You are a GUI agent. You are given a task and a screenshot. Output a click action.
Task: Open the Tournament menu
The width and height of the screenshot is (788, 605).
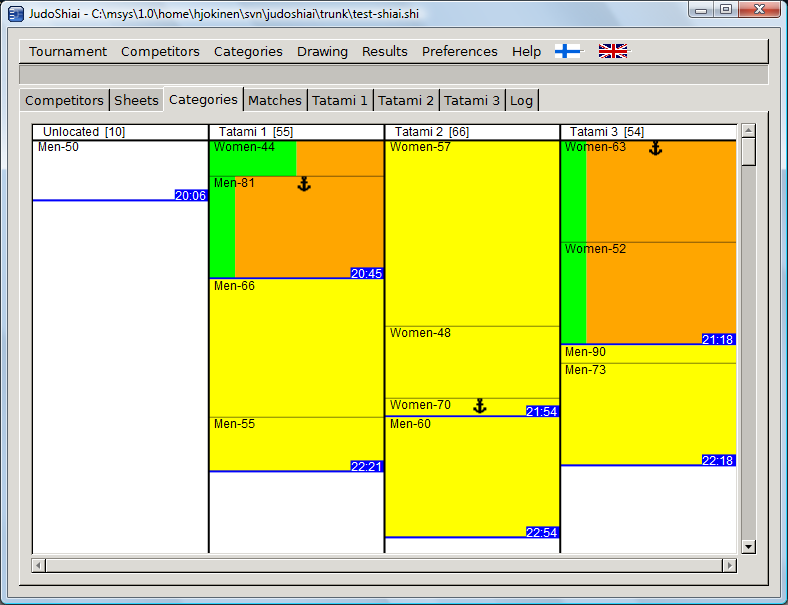click(x=68, y=52)
